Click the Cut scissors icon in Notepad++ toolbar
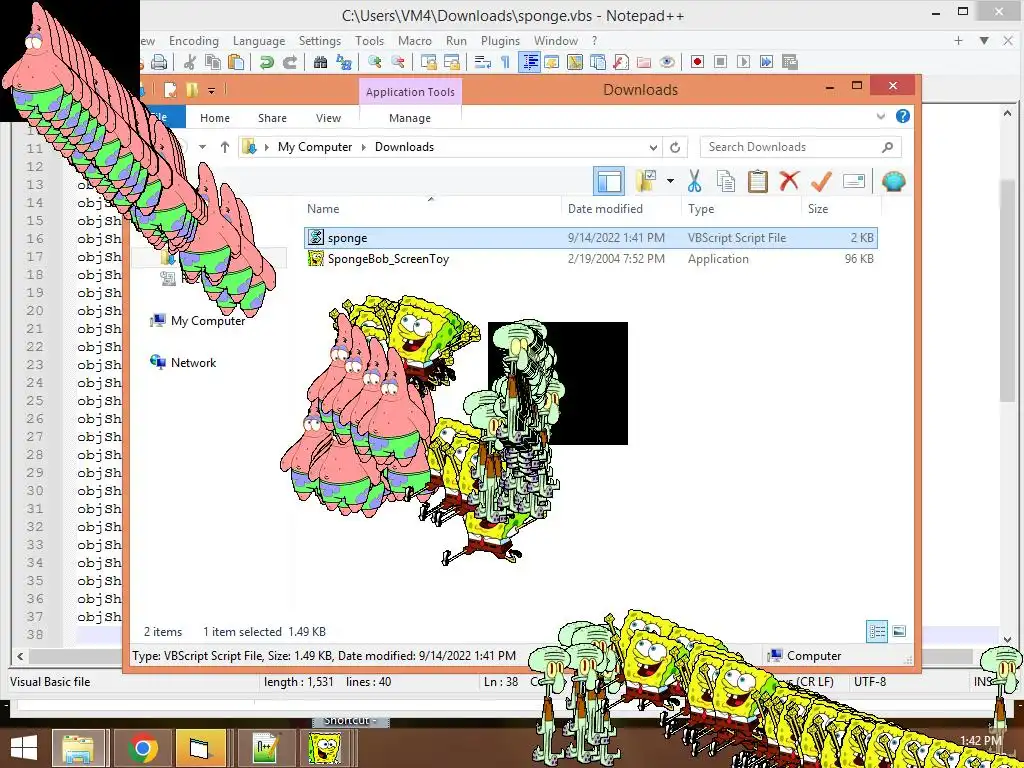 (x=190, y=62)
